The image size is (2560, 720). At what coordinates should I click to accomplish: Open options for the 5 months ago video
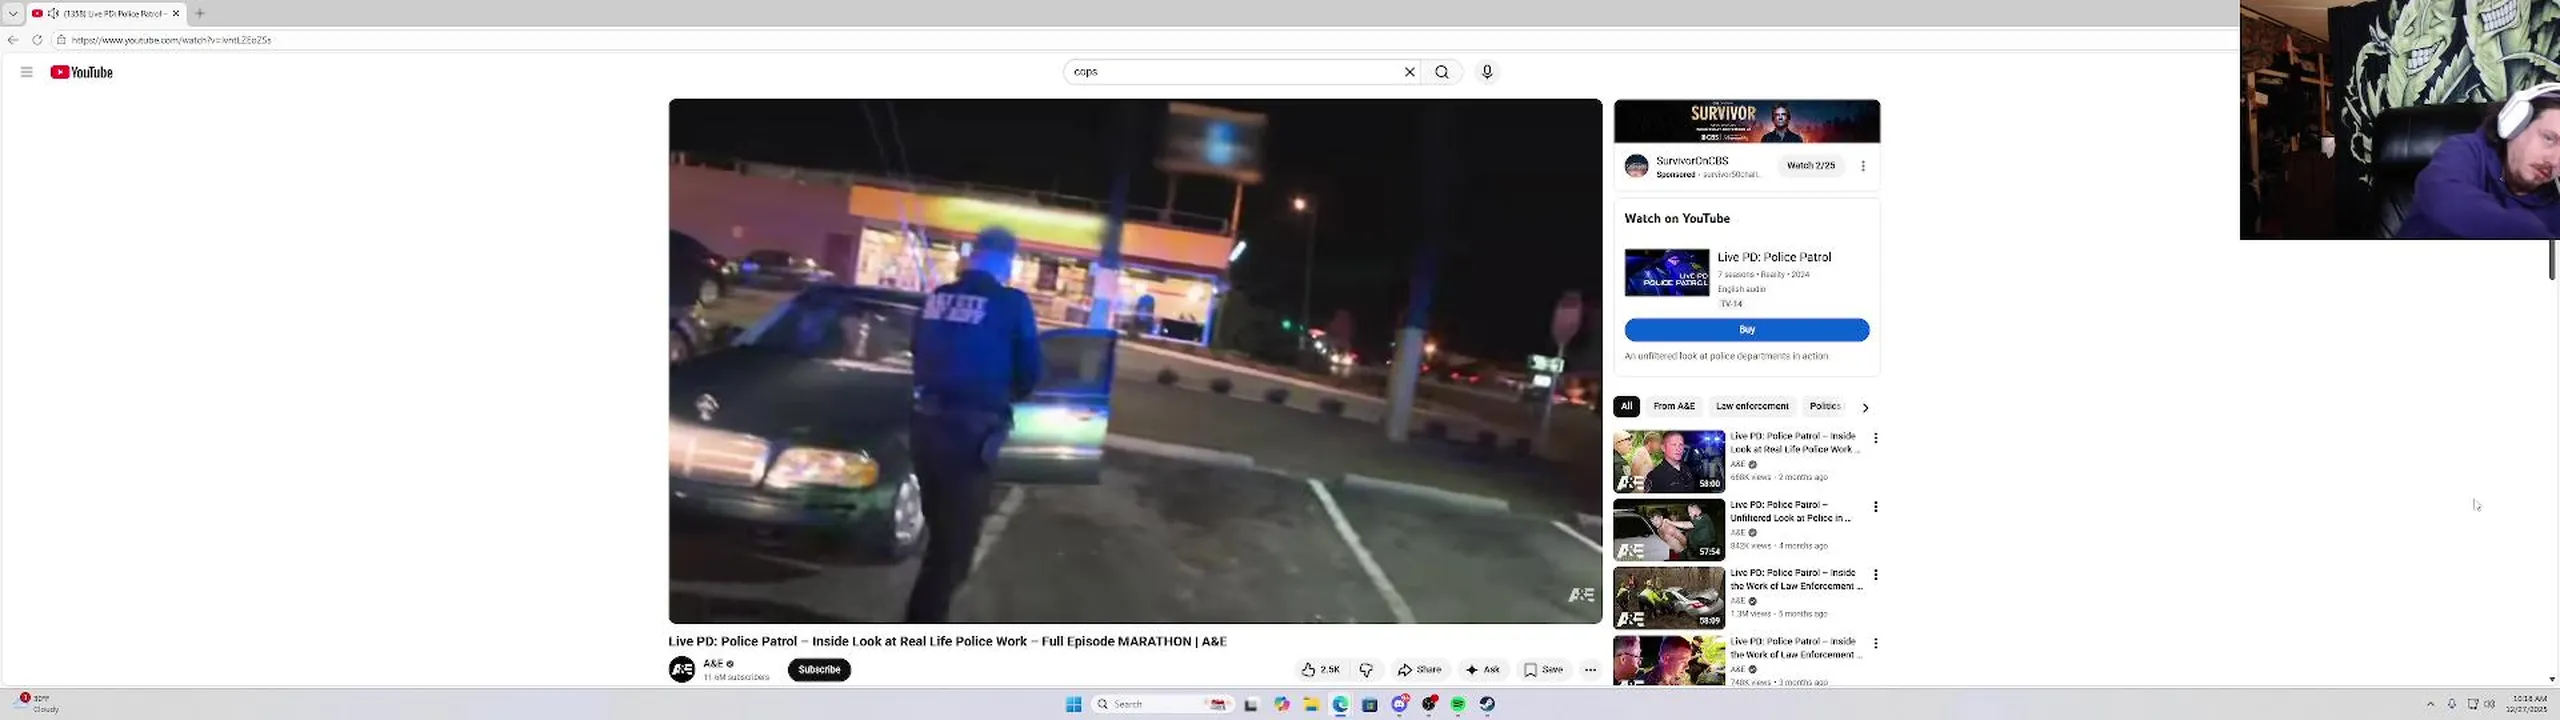click(x=1875, y=575)
